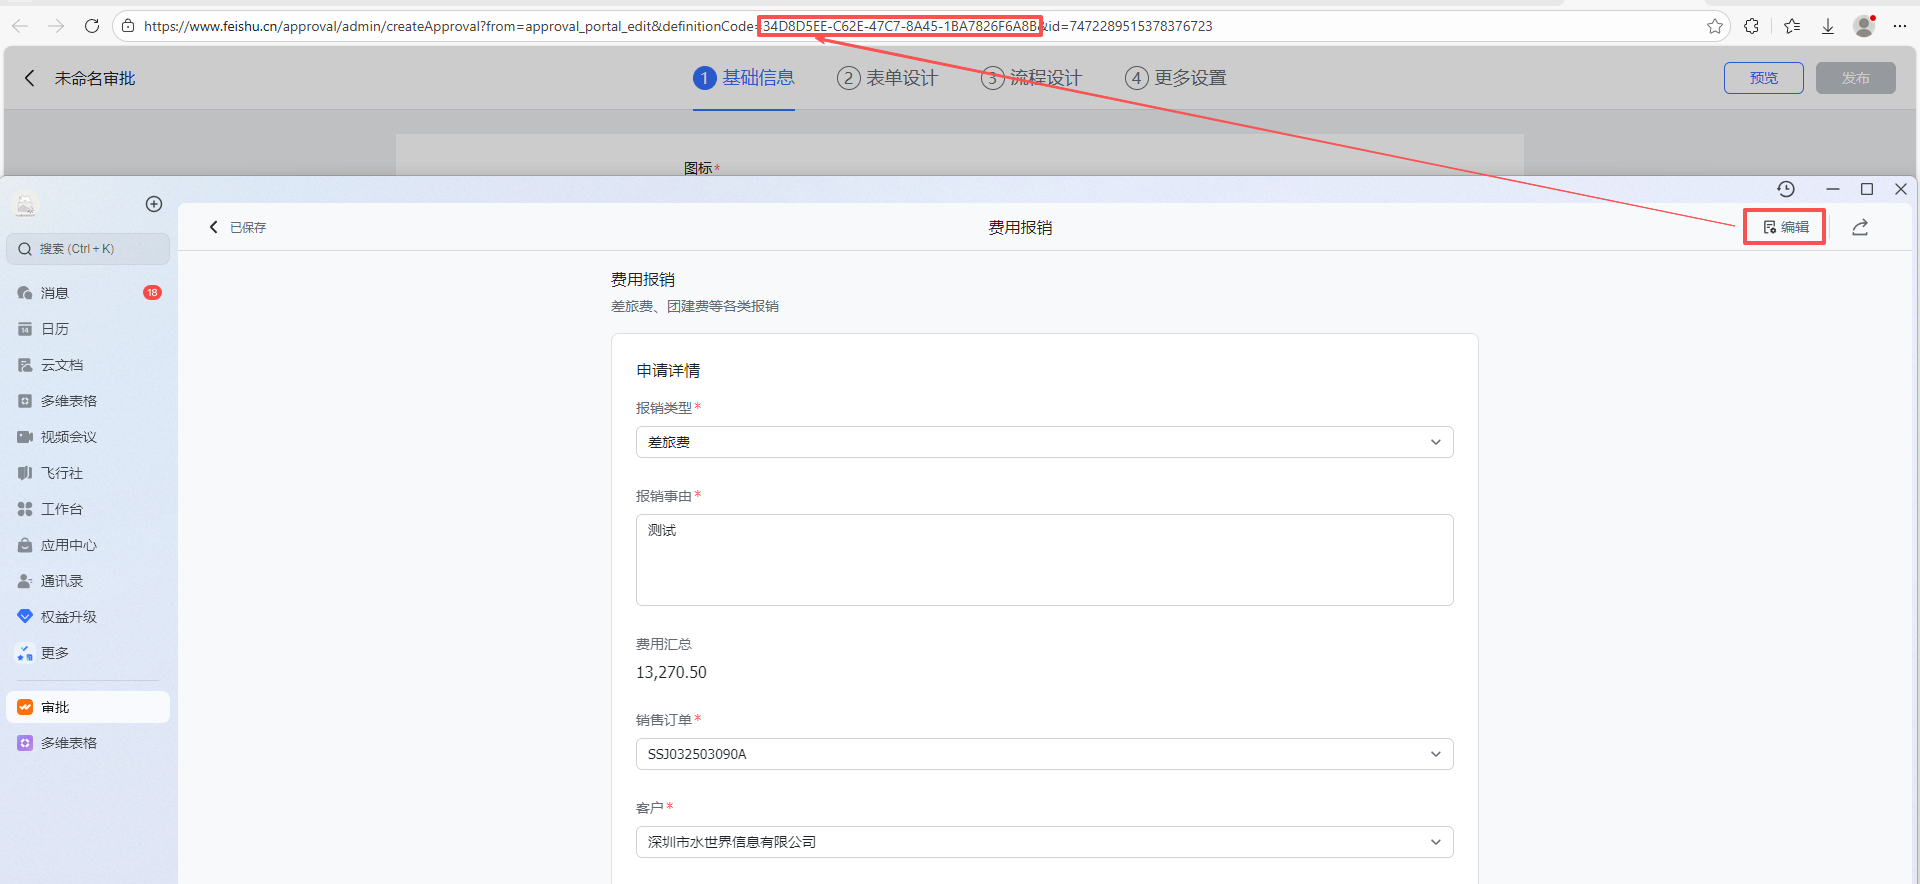1920x884 pixels.
Task: Open 通讯录 contacts in sidebar
Action: point(62,581)
